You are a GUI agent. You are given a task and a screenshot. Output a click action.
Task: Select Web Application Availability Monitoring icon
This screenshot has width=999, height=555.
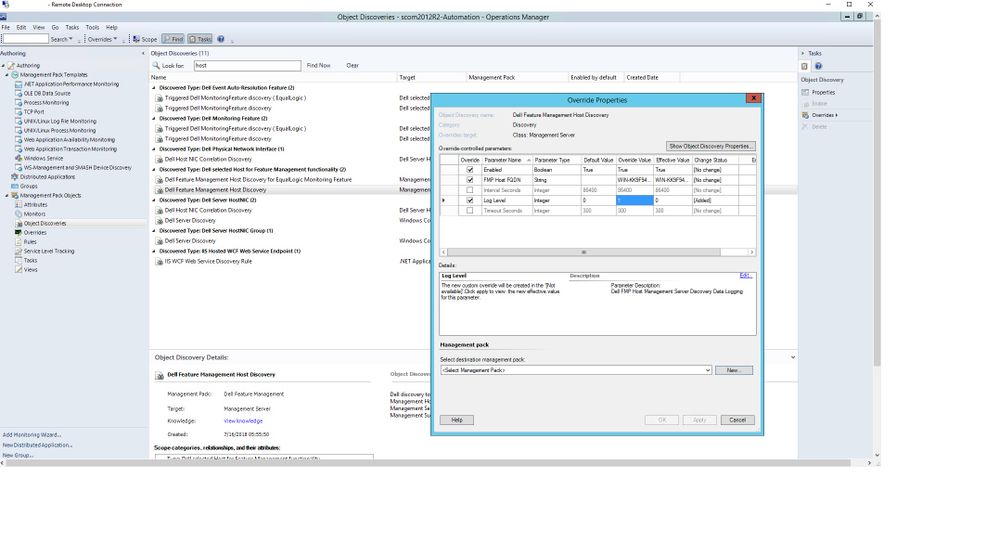[x=18, y=140]
